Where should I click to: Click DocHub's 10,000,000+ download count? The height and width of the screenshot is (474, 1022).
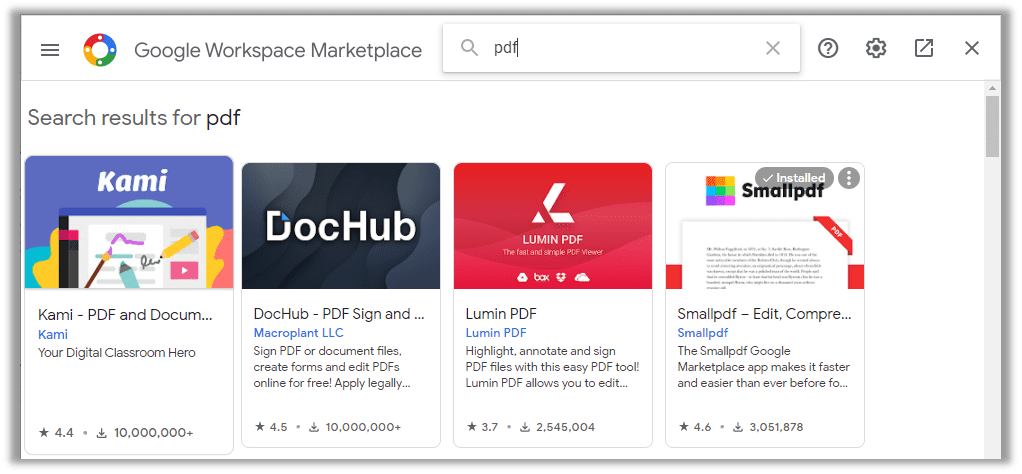(355, 427)
